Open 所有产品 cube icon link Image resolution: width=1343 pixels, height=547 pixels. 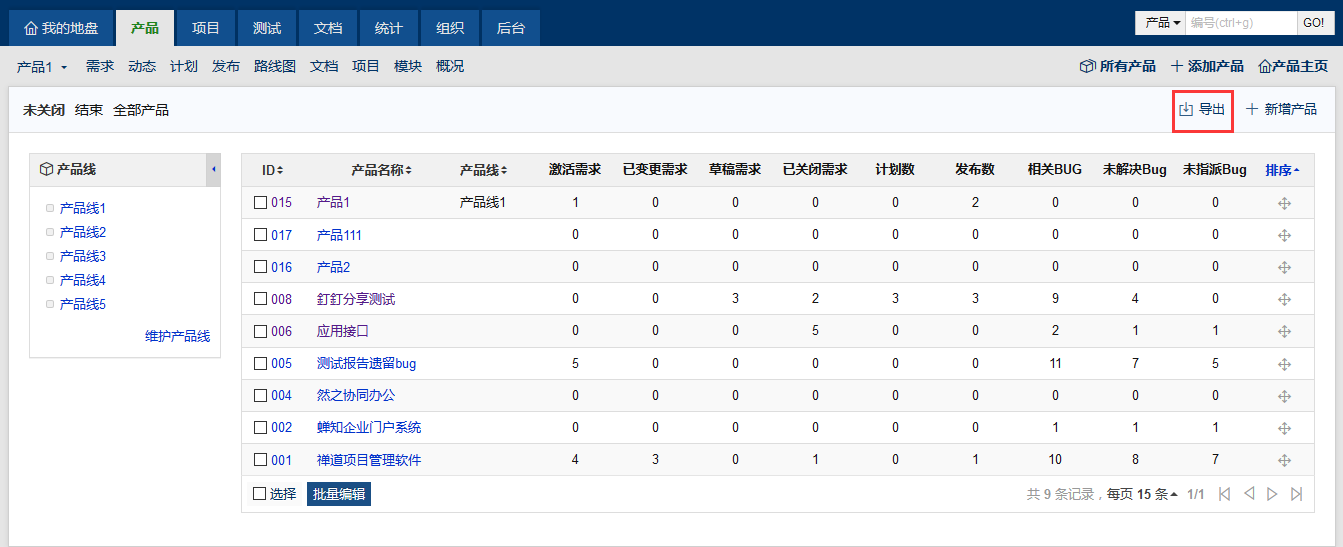(1087, 66)
